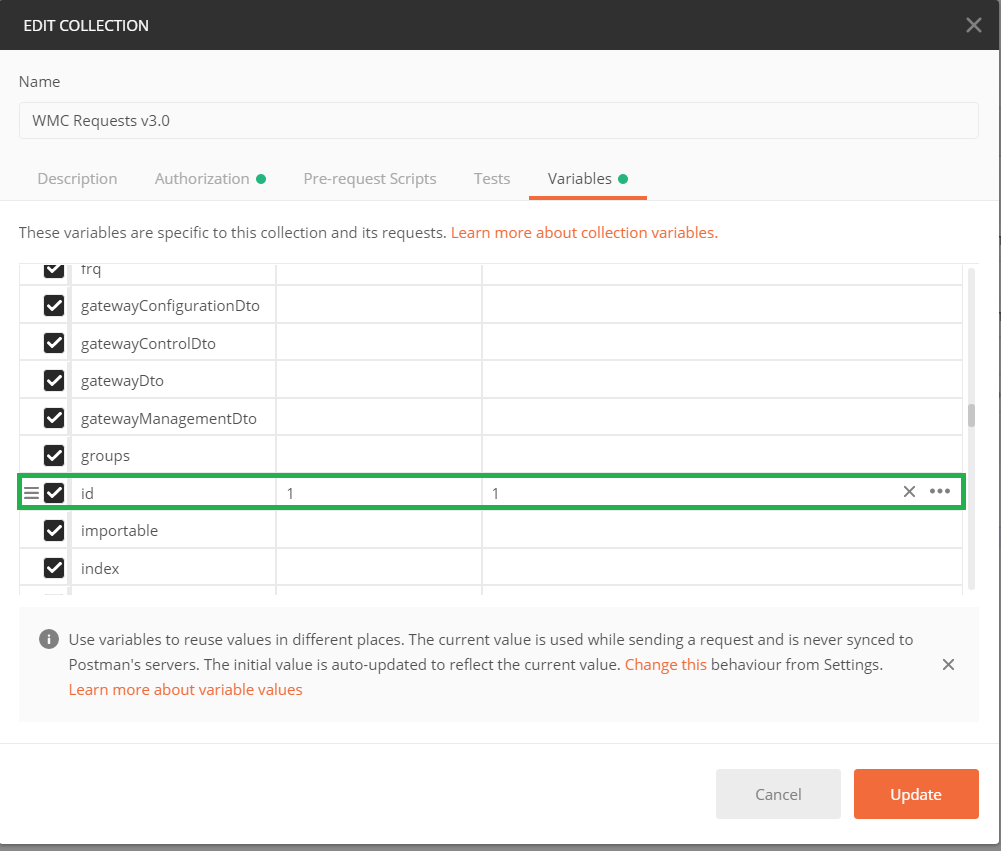The height and width of the screenshot is (851, 1001).
Task: Switch to the Description tab
Action: [x=77, y=179]
